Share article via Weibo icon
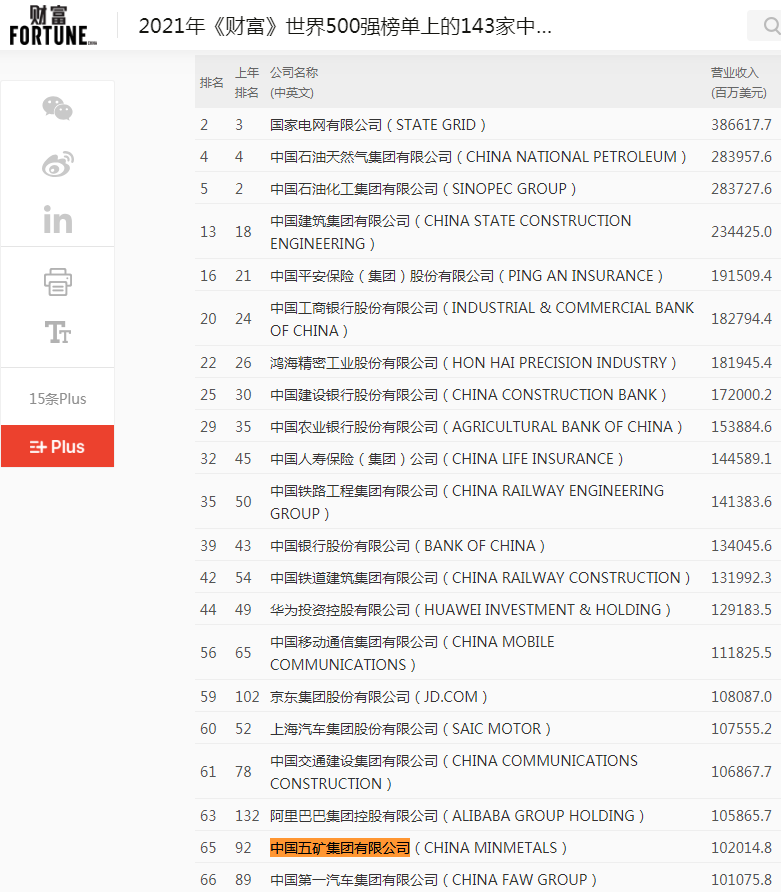Image resolution: width=781 pixels, height=892 pixels. pos(57,164)
